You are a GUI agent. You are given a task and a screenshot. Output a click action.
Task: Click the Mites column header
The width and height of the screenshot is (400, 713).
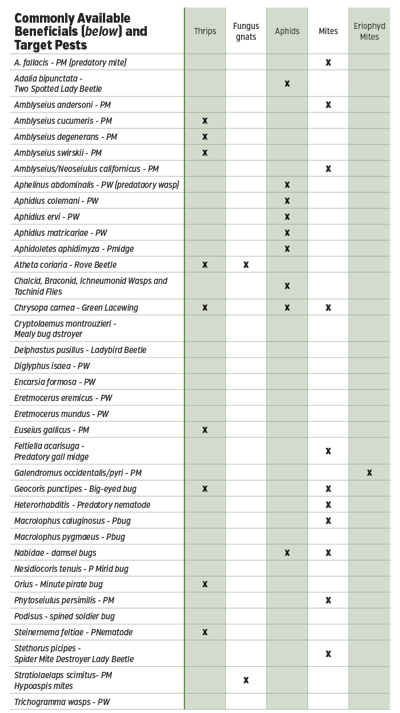point(328,31)
